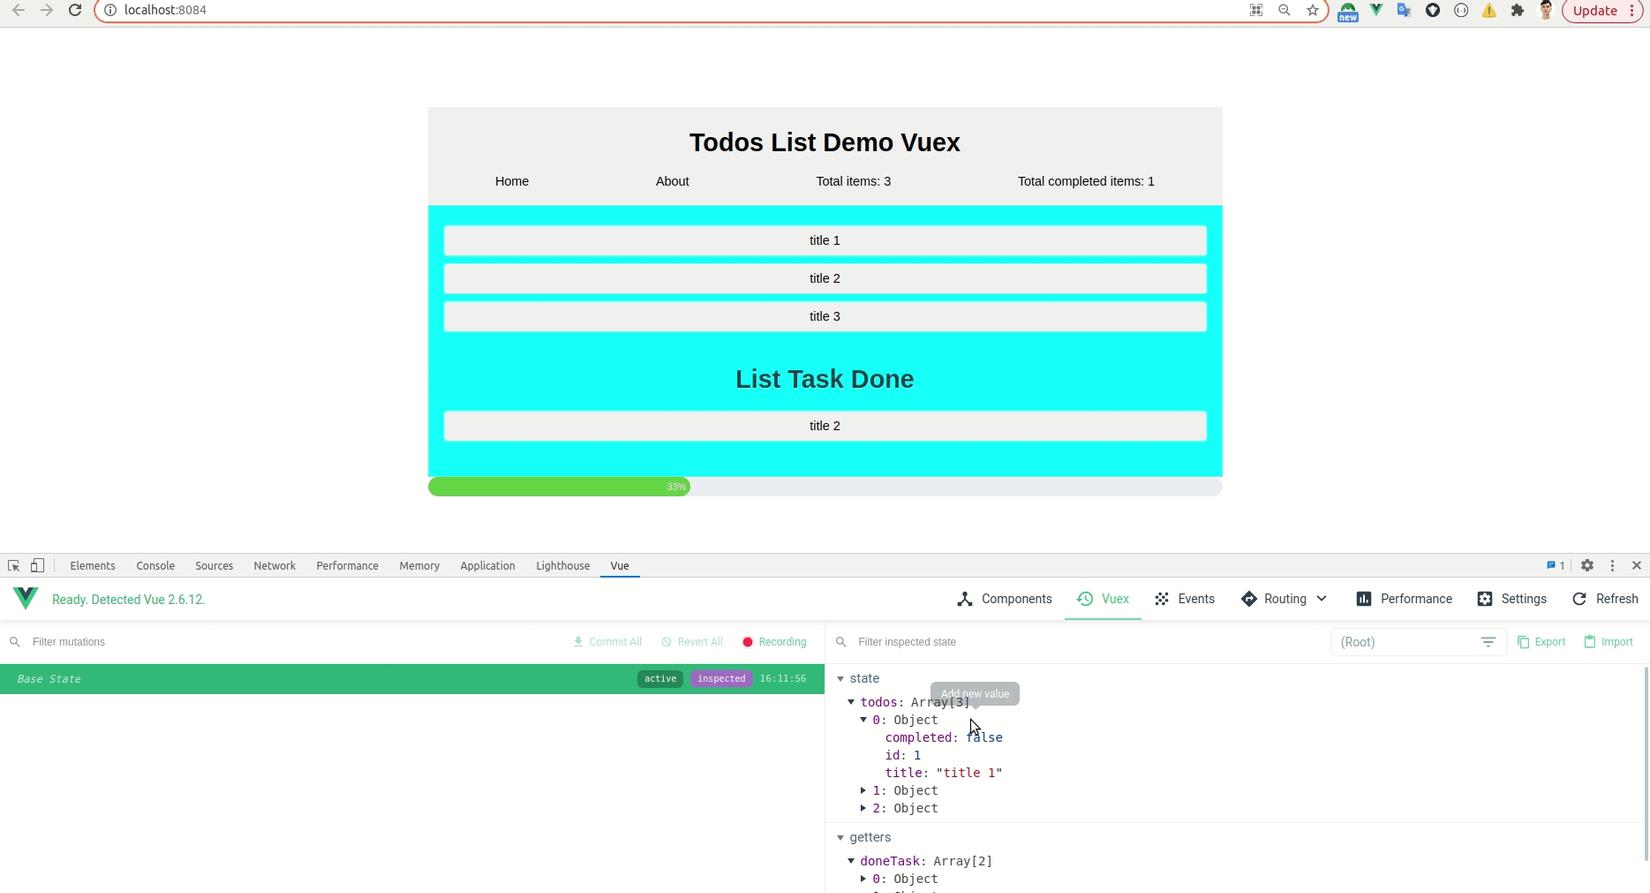
Task: Toggle the device toolbar icon
Action: coord(37,566)
